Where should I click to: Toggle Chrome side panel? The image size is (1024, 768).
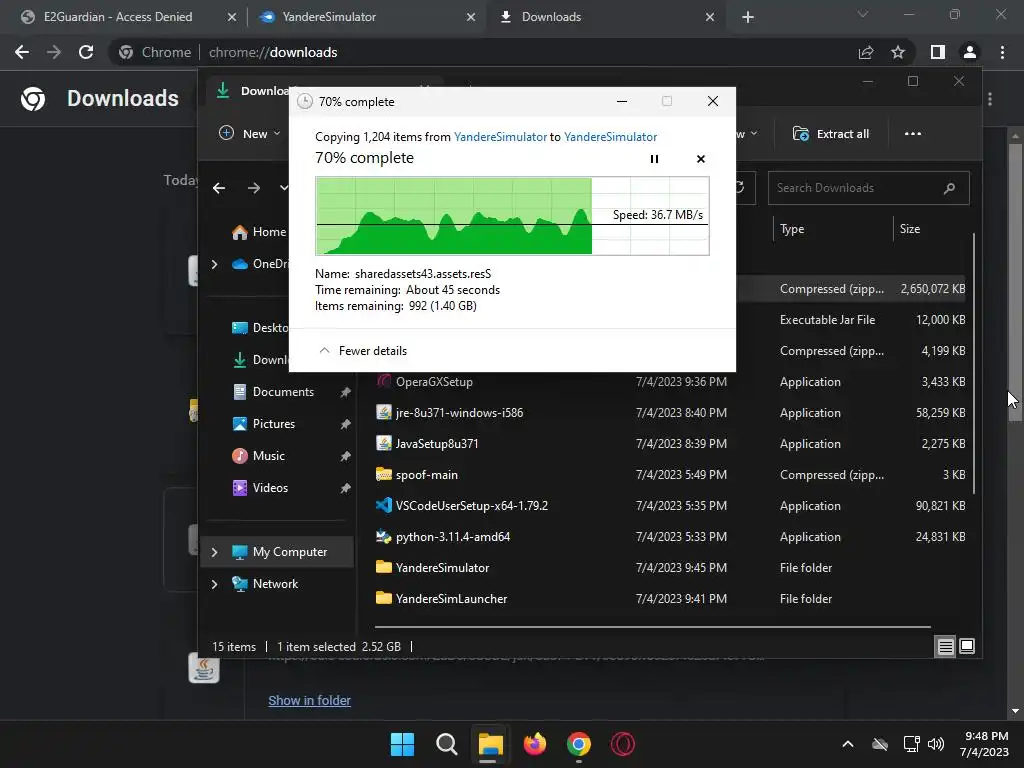coord(937,52)
